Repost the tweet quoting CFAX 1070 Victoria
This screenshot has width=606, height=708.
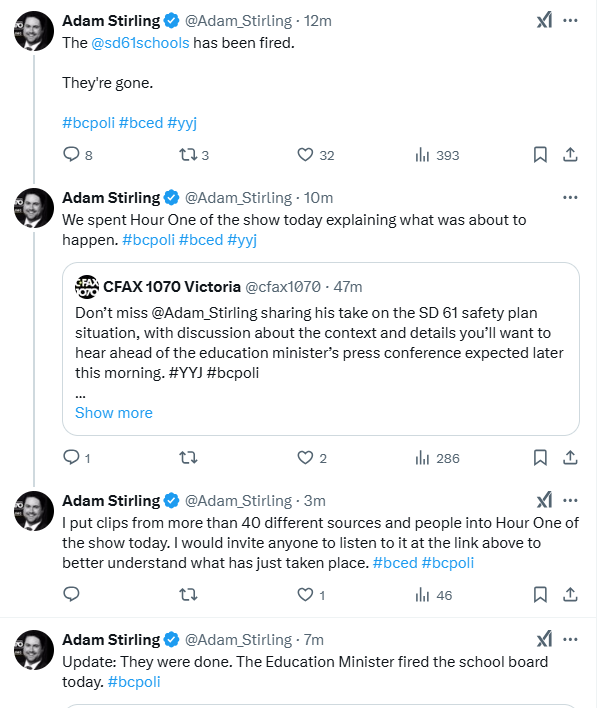(188, 458)
